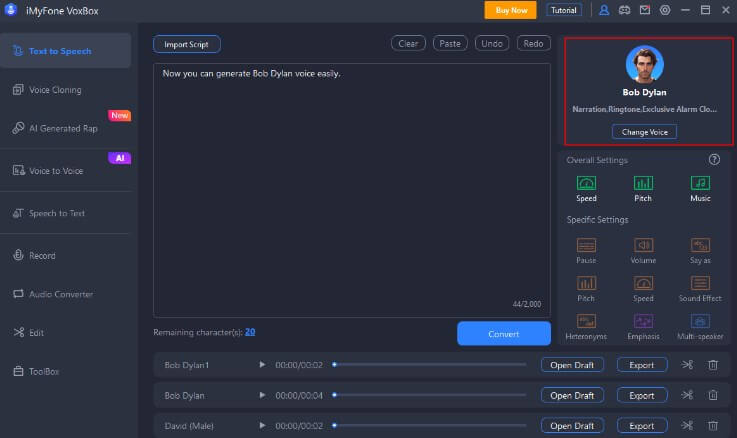Open the Discord community icon
Screen dimensions: 737x438
(624, 10)
